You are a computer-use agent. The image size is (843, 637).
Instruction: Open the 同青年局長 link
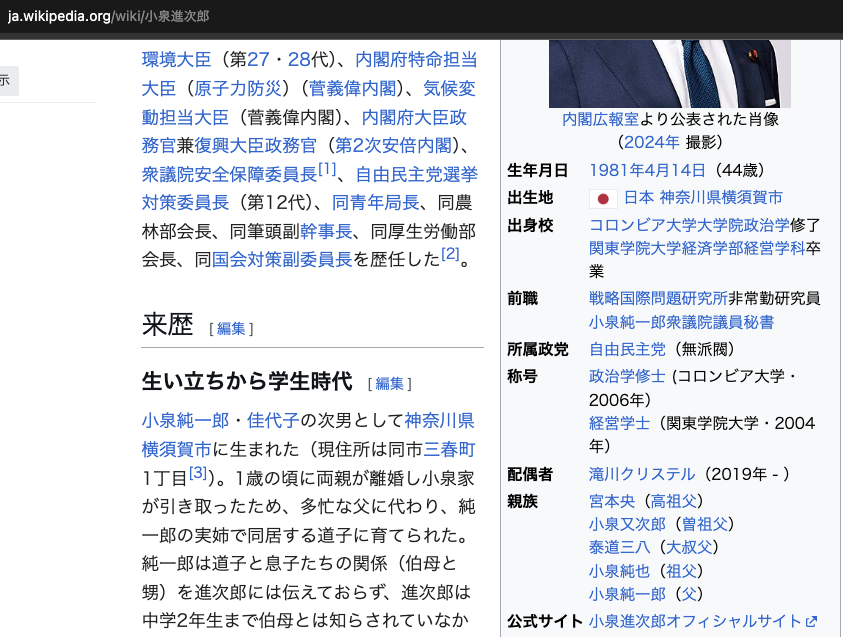pyautogui.click(x=375, y=203)
